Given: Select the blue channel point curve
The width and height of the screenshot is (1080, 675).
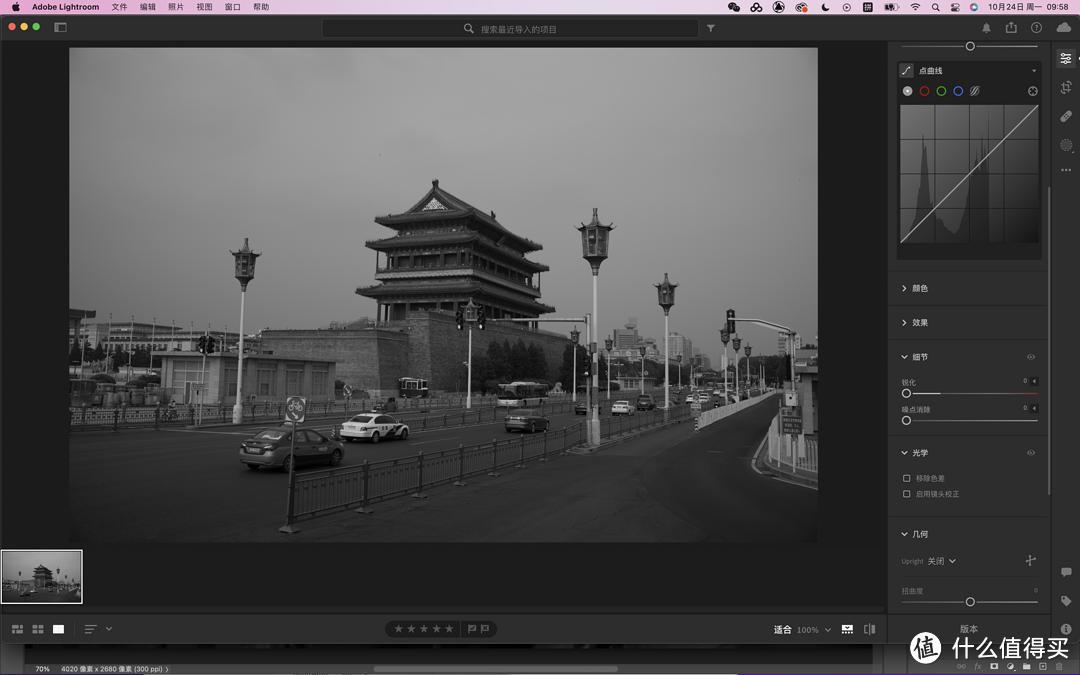Looking at the screenshot, I should click(958, 90).
